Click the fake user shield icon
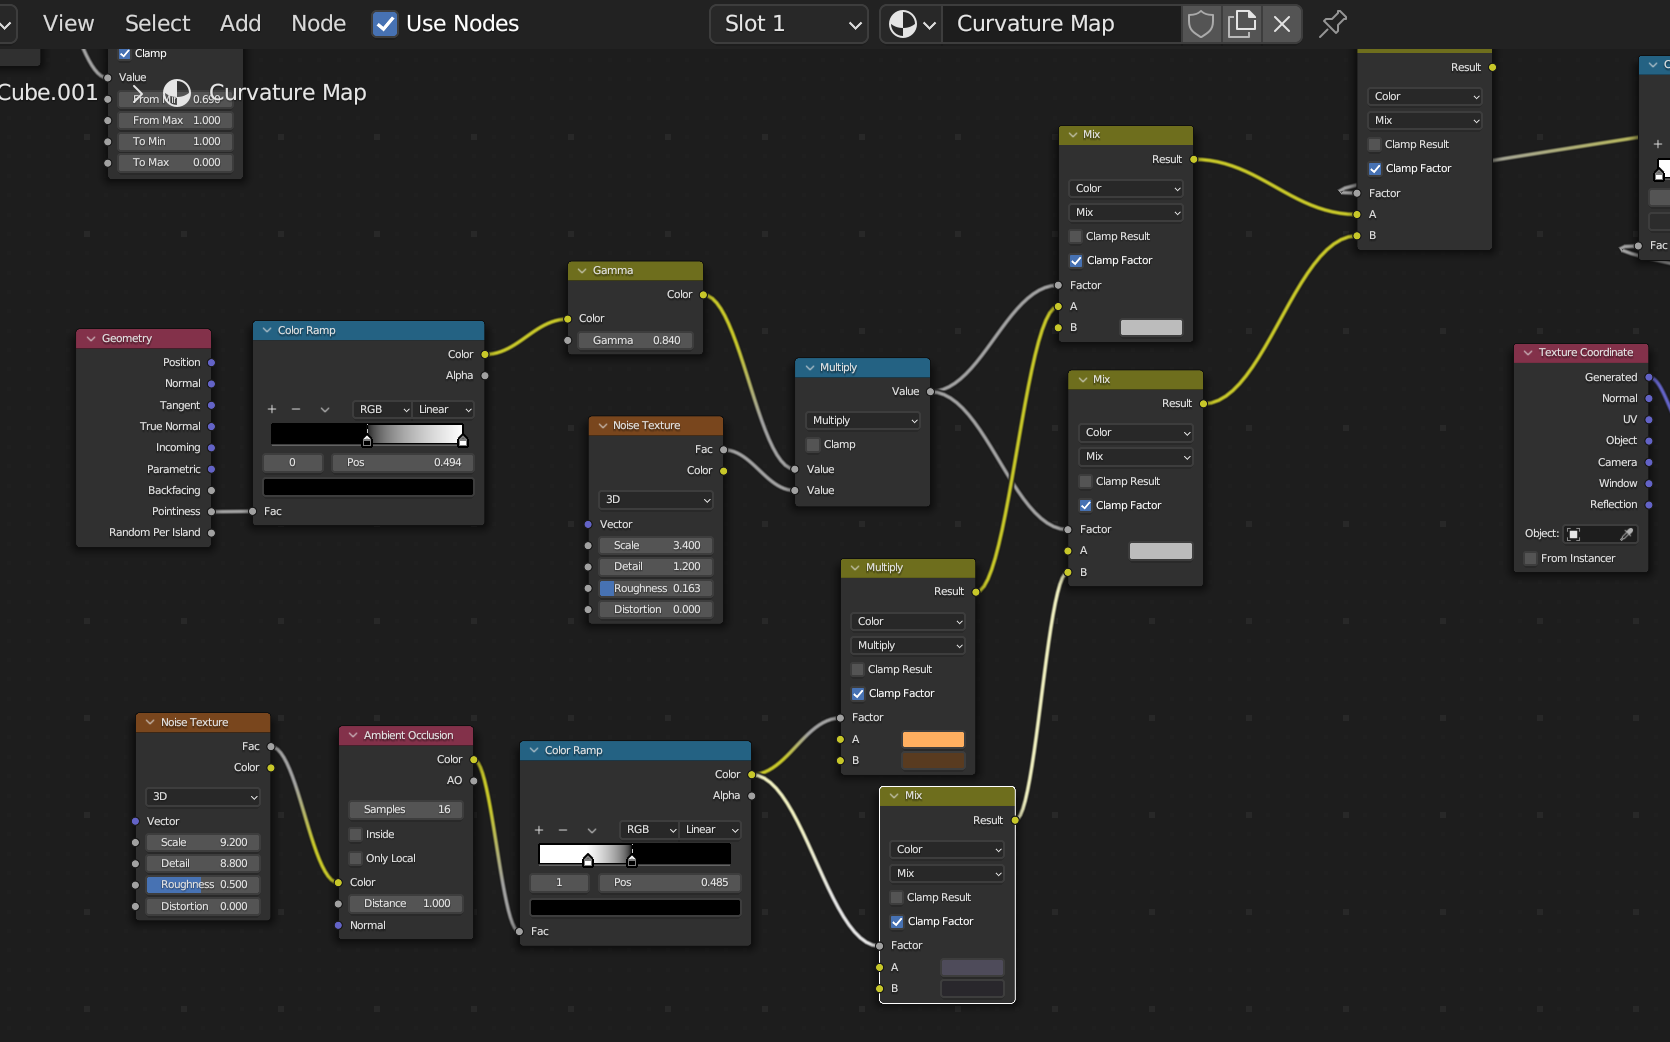The width and height of the screenshot is (1670, 1042). (1201, 24)
